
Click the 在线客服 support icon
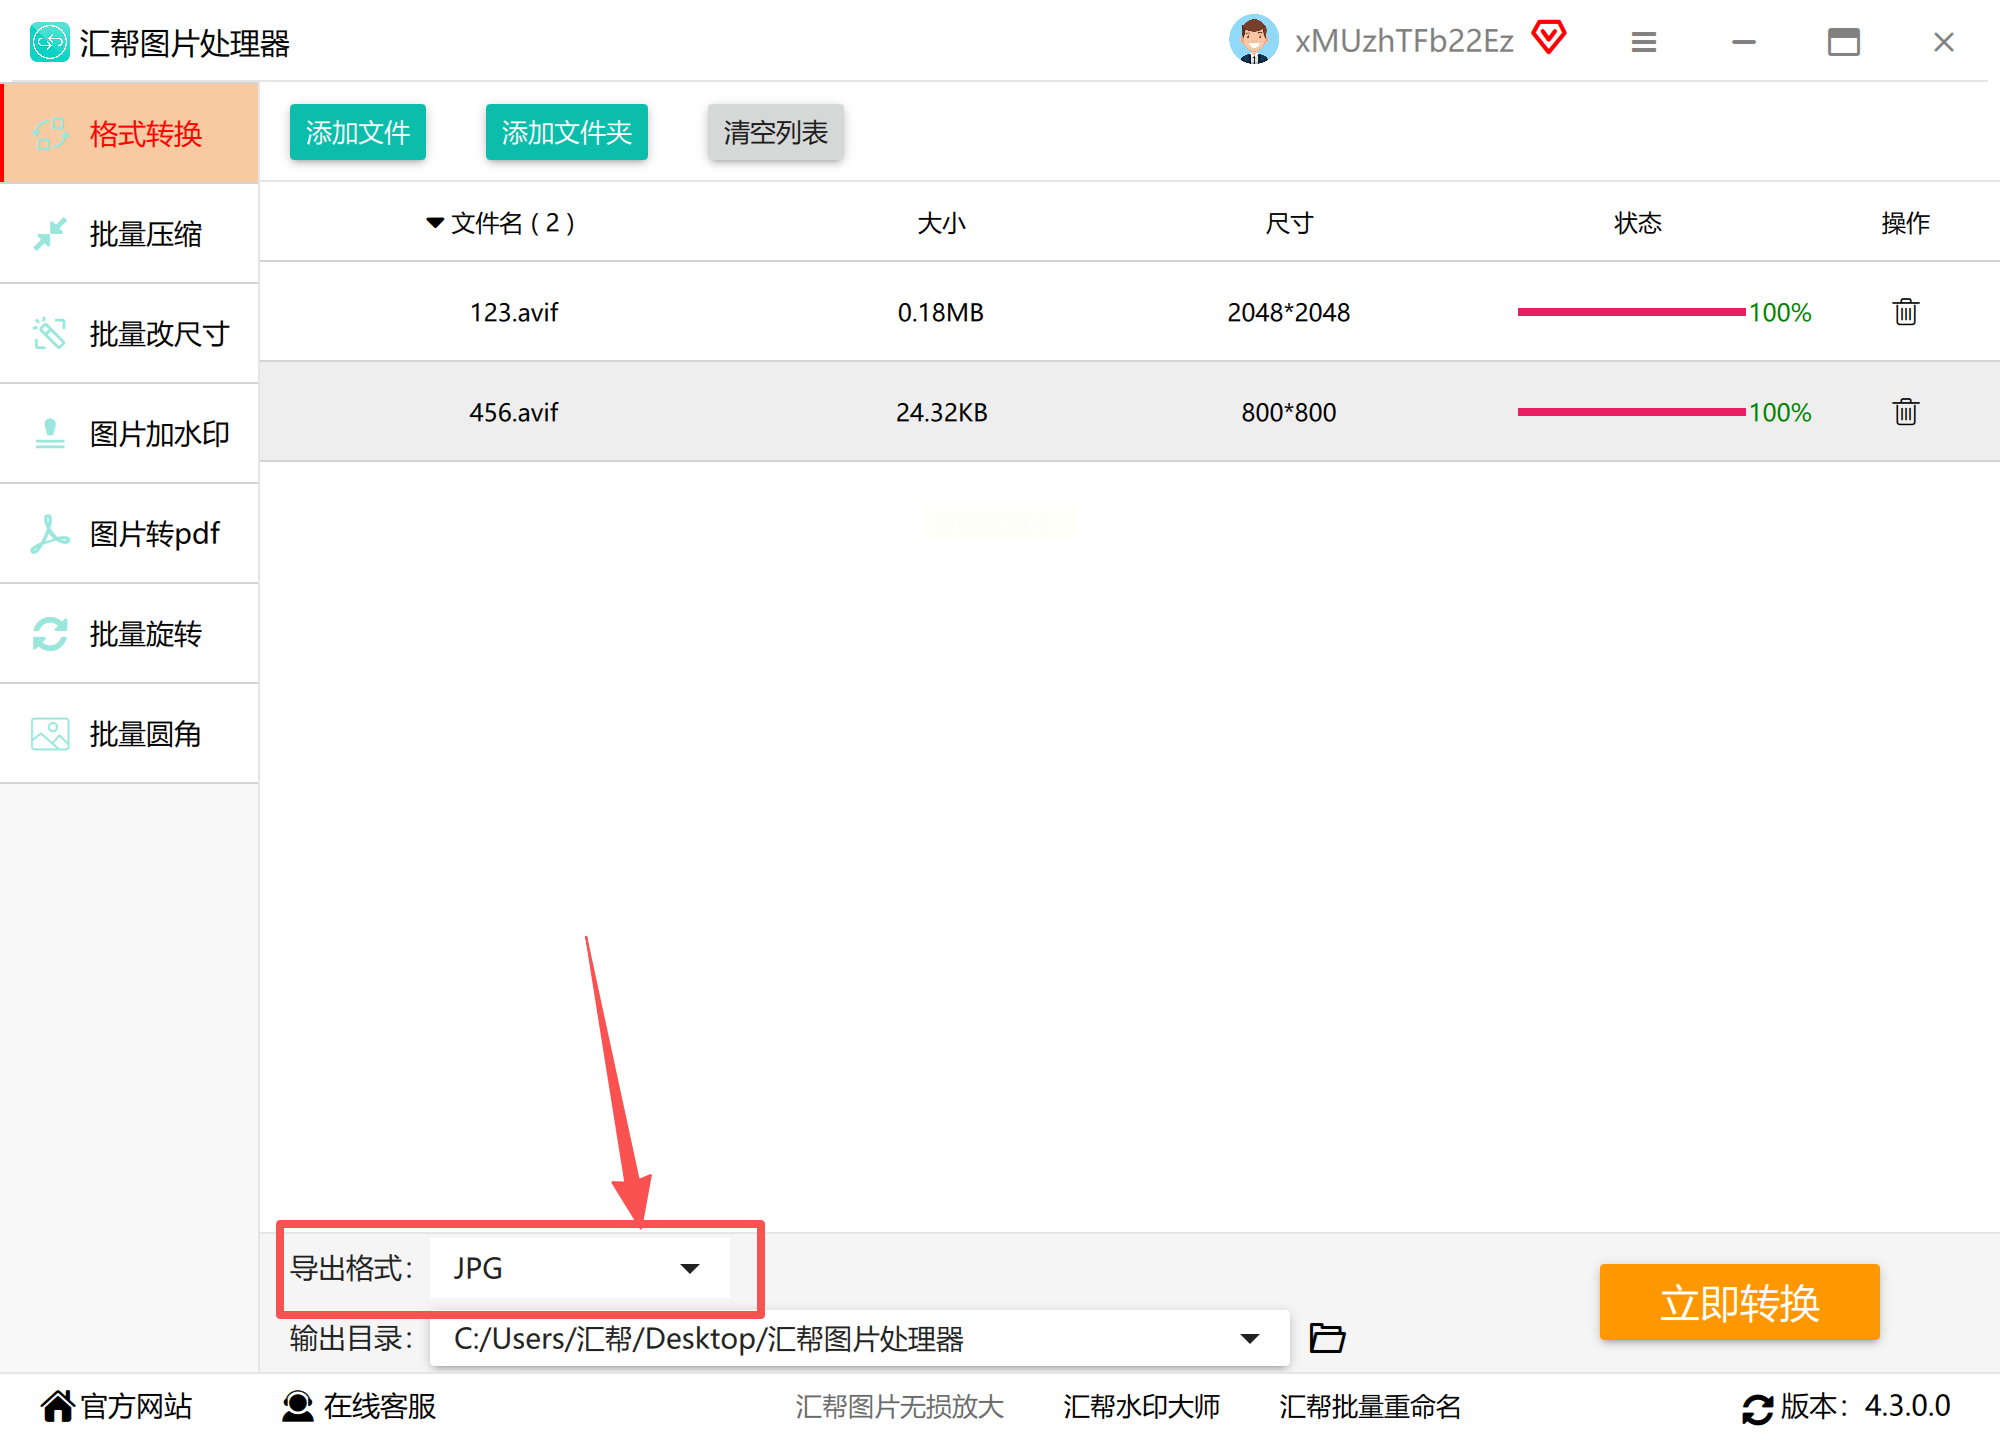pos(297,1406)
